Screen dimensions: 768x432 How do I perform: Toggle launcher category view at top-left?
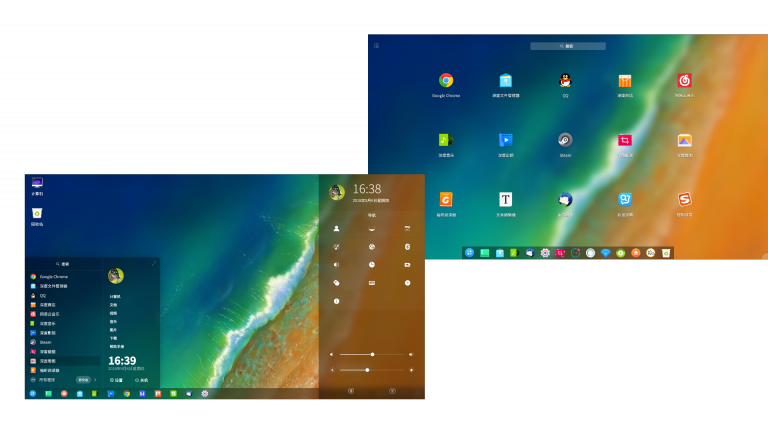pyautogui.click(x=376, y=46)
